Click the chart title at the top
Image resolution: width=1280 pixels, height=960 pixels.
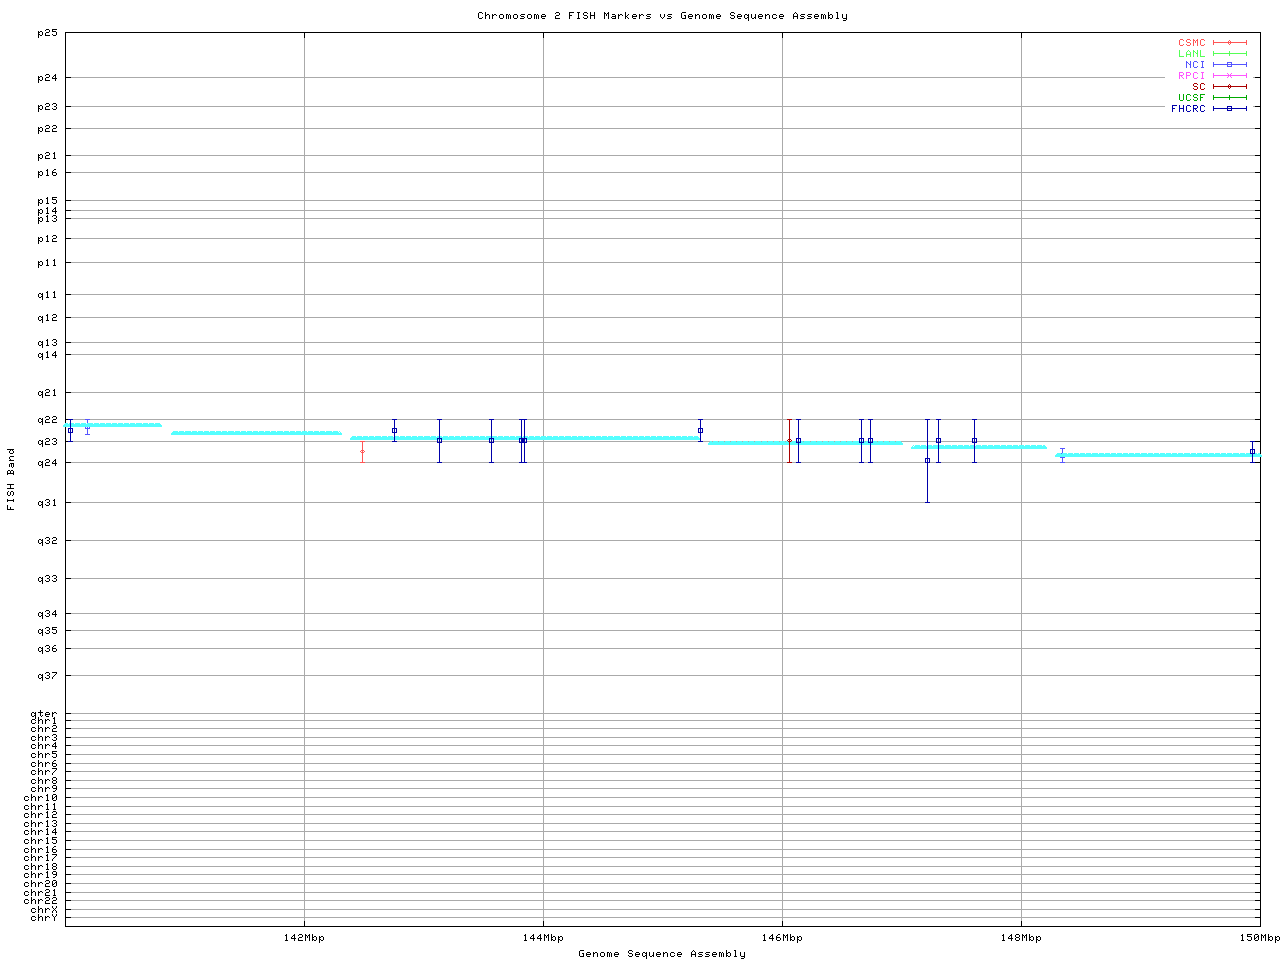click(661, 16)
